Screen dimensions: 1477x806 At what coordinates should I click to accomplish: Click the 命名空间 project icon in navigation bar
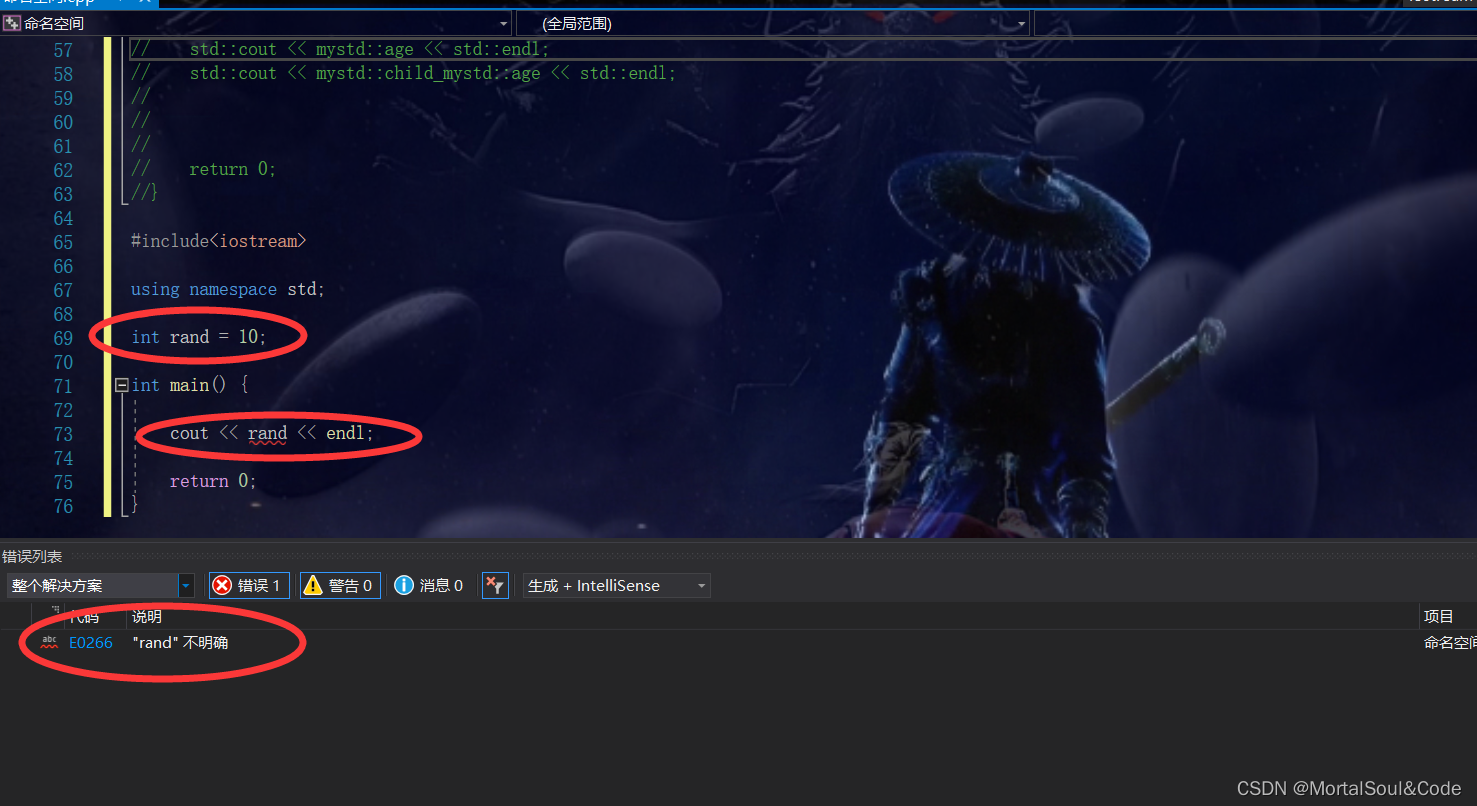click(x=12, y=23)
